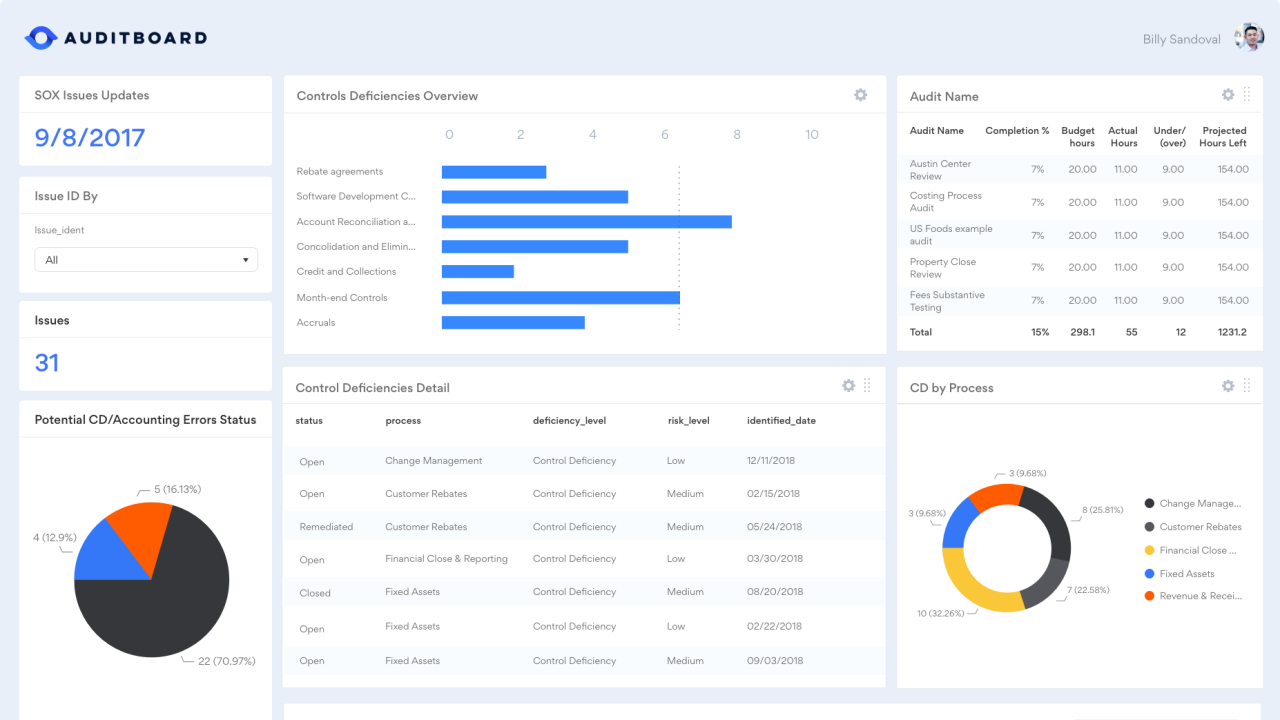Open the CD by Process settings gear

(1228, 385)
